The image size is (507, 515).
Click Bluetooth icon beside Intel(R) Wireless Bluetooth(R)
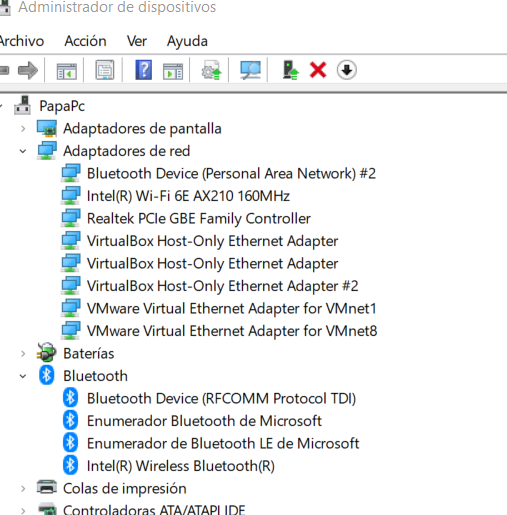[x=70, y=465]
